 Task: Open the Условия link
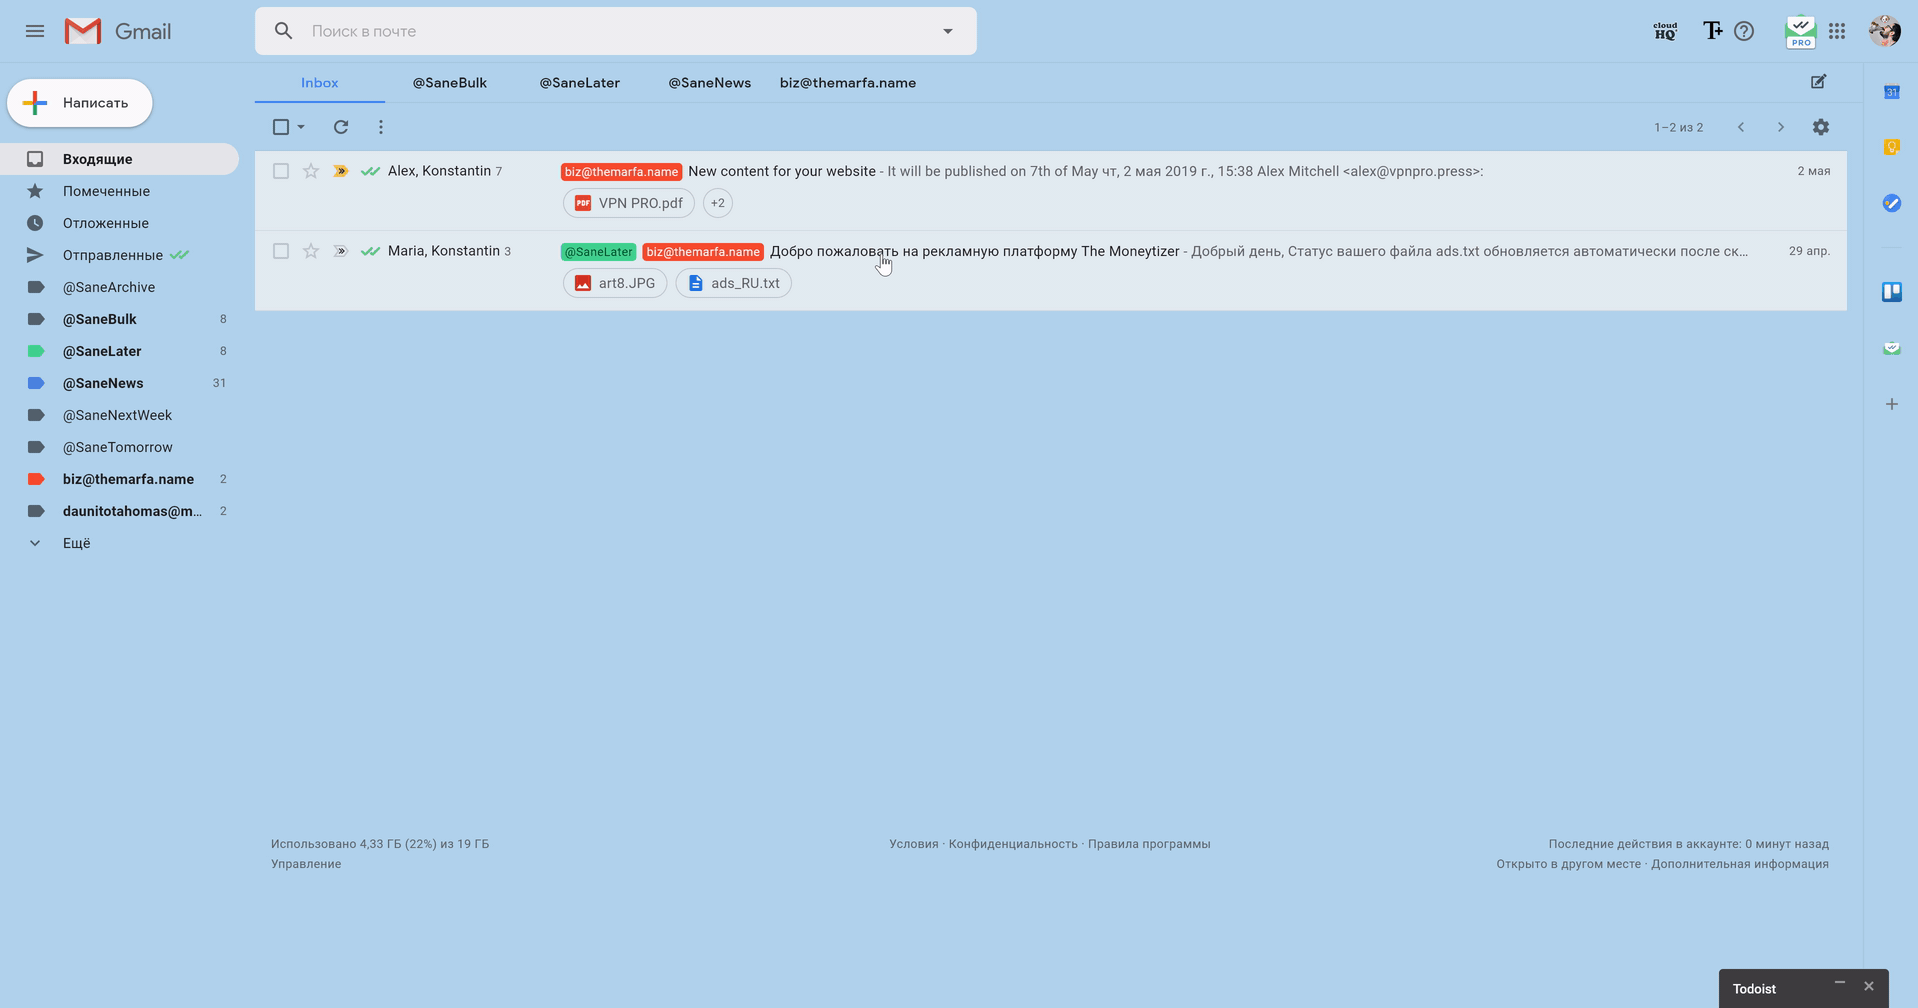[914, 844]
